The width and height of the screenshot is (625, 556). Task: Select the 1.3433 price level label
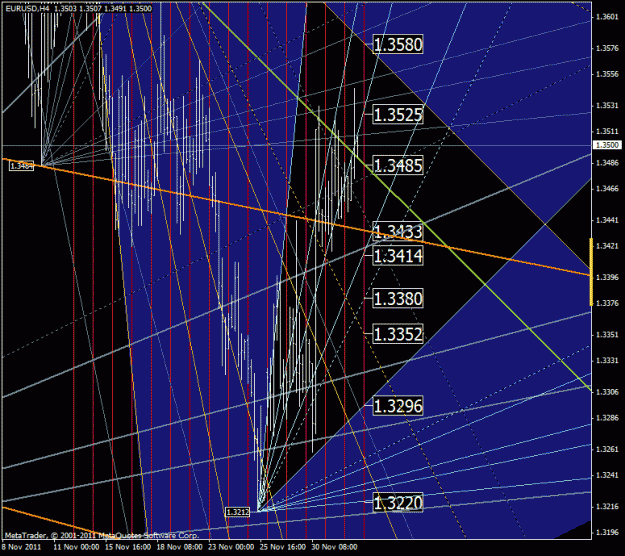coord(398,231)
